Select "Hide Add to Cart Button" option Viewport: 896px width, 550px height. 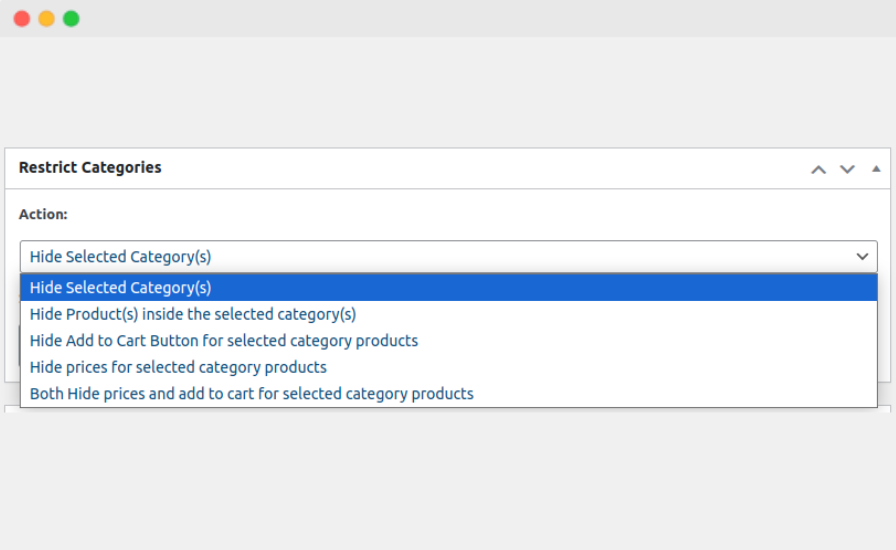click(x=223, y=341)
